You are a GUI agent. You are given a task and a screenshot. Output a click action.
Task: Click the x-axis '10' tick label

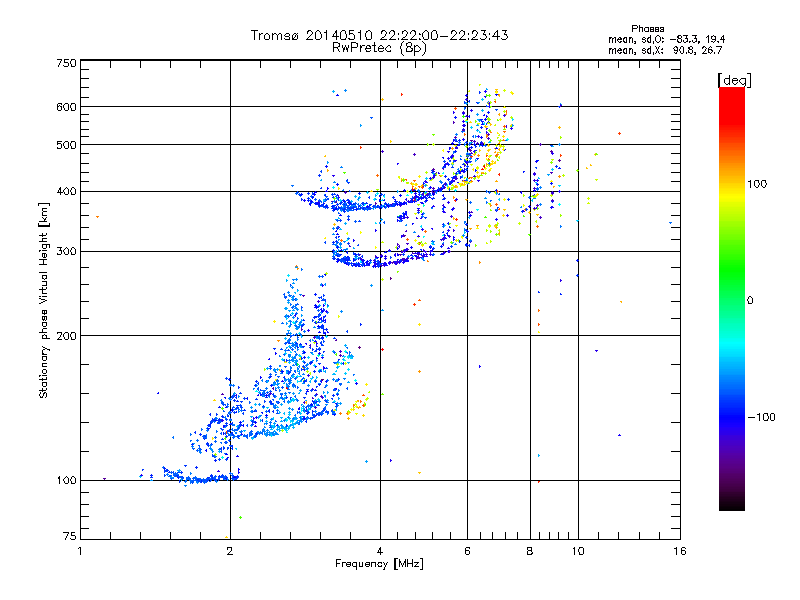[x=578, y=551]
